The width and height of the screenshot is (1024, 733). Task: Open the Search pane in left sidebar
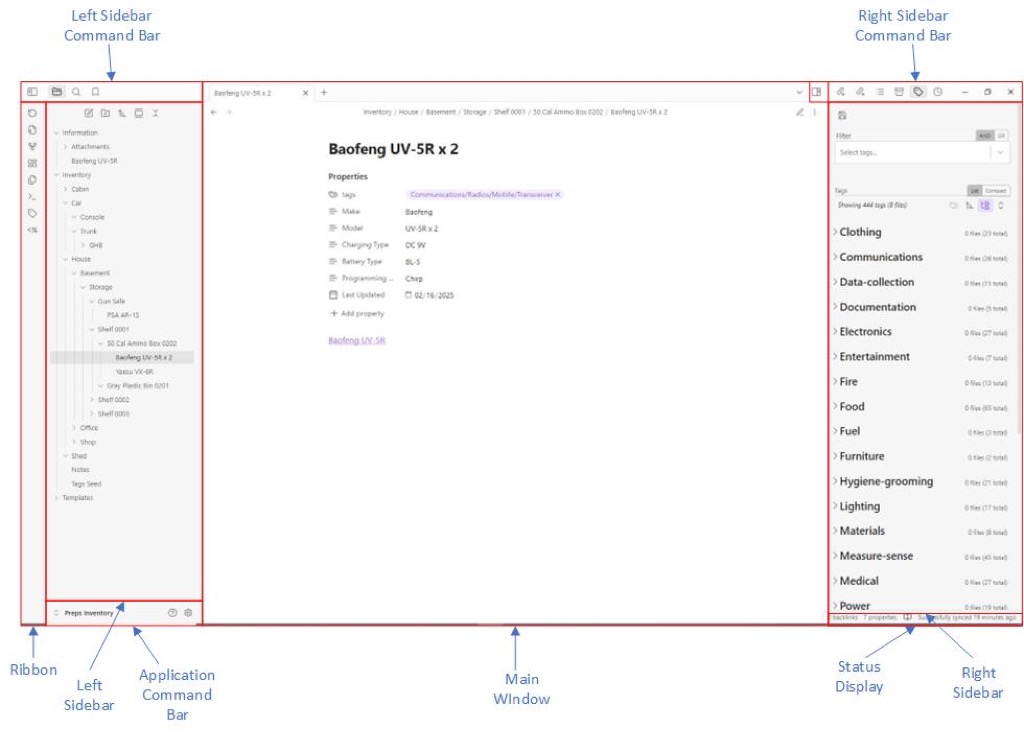[76, 92]
